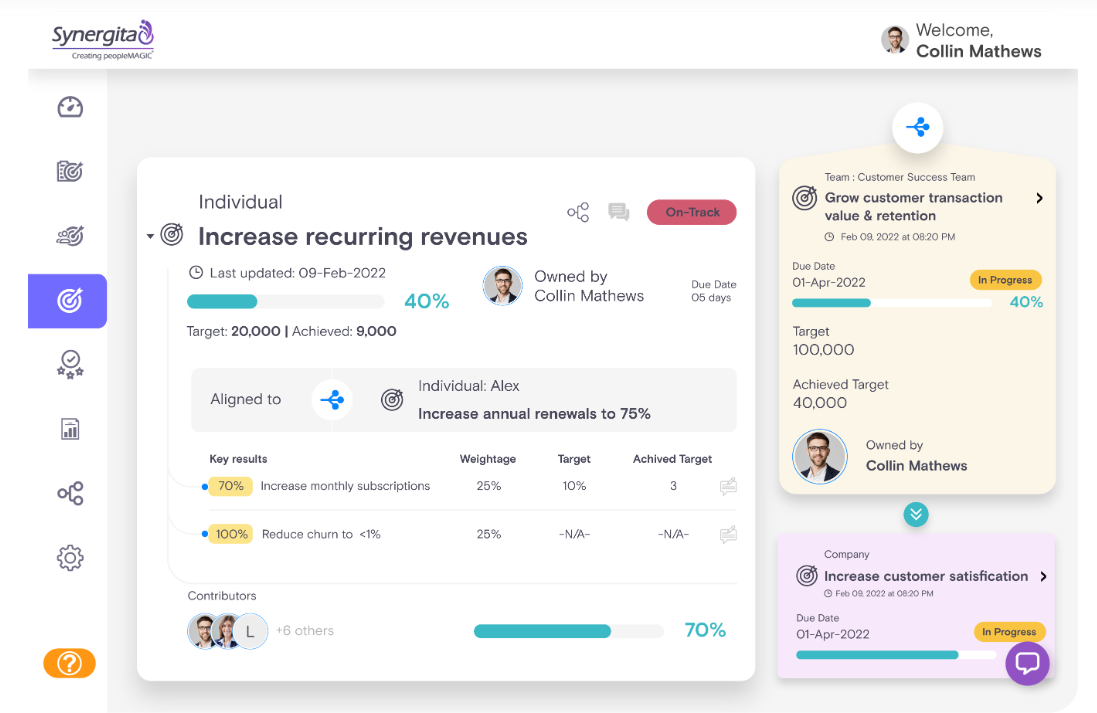Open the hand-holding-target icon in sidebar
The width and height of the screenshot is (1097, 713).
[70, 236]
